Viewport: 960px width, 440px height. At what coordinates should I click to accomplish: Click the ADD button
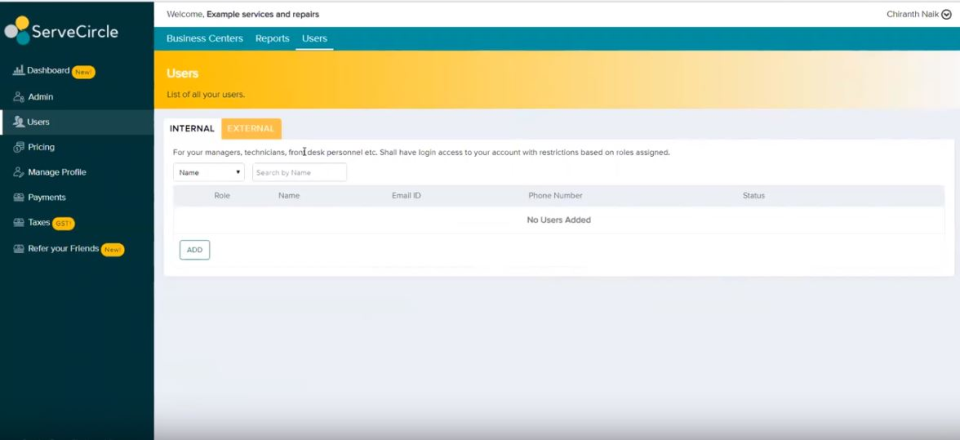pos(194,250)
